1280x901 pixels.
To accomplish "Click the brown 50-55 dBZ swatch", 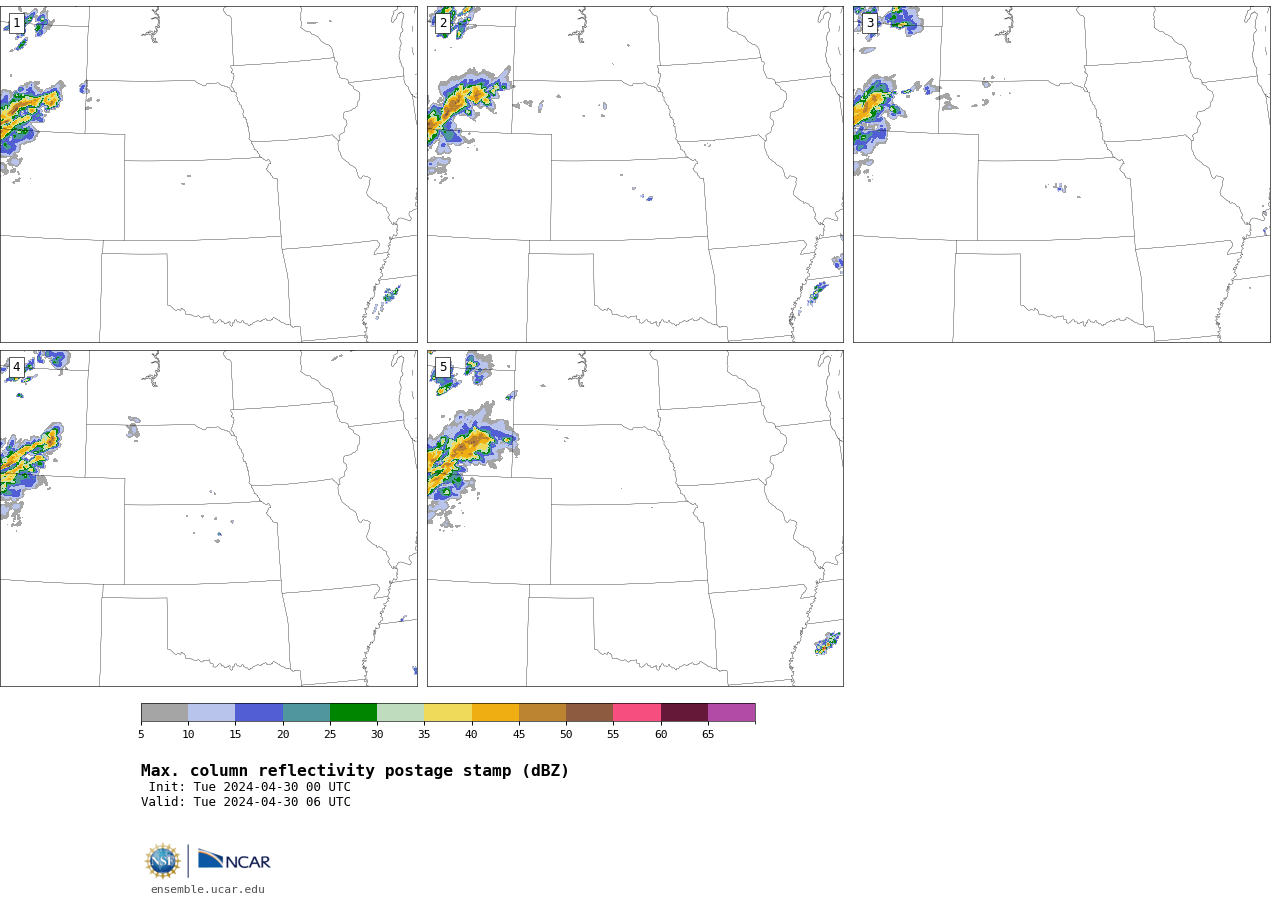I will pyautogui.click(x=589, y=713).
